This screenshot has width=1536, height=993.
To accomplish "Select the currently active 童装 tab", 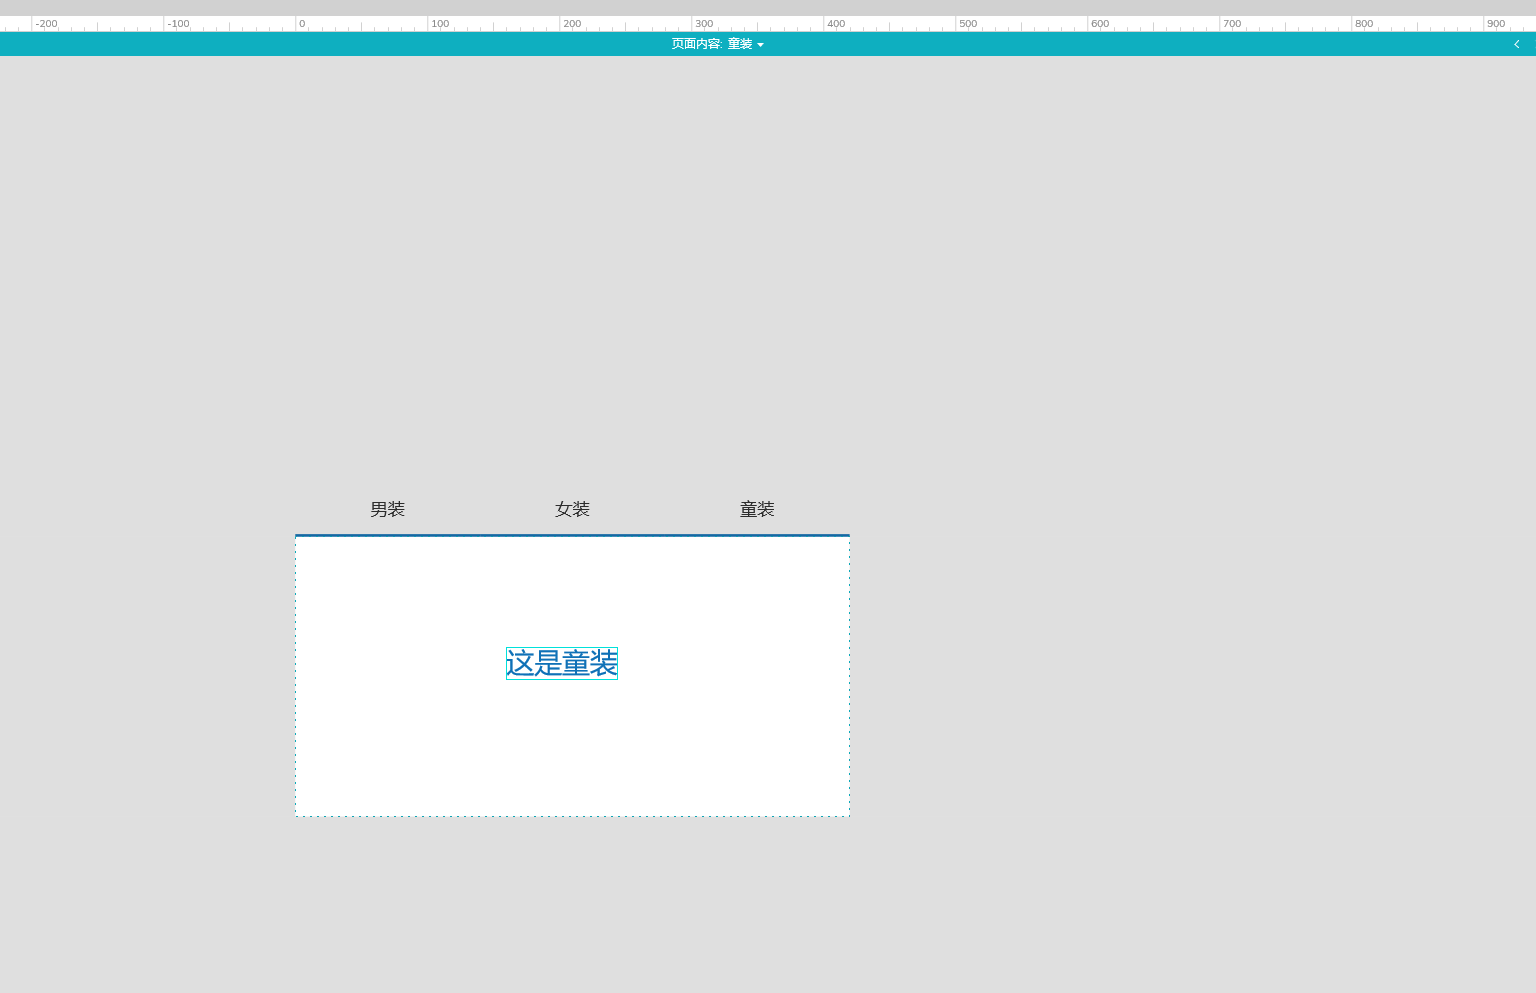I will 757,509.
